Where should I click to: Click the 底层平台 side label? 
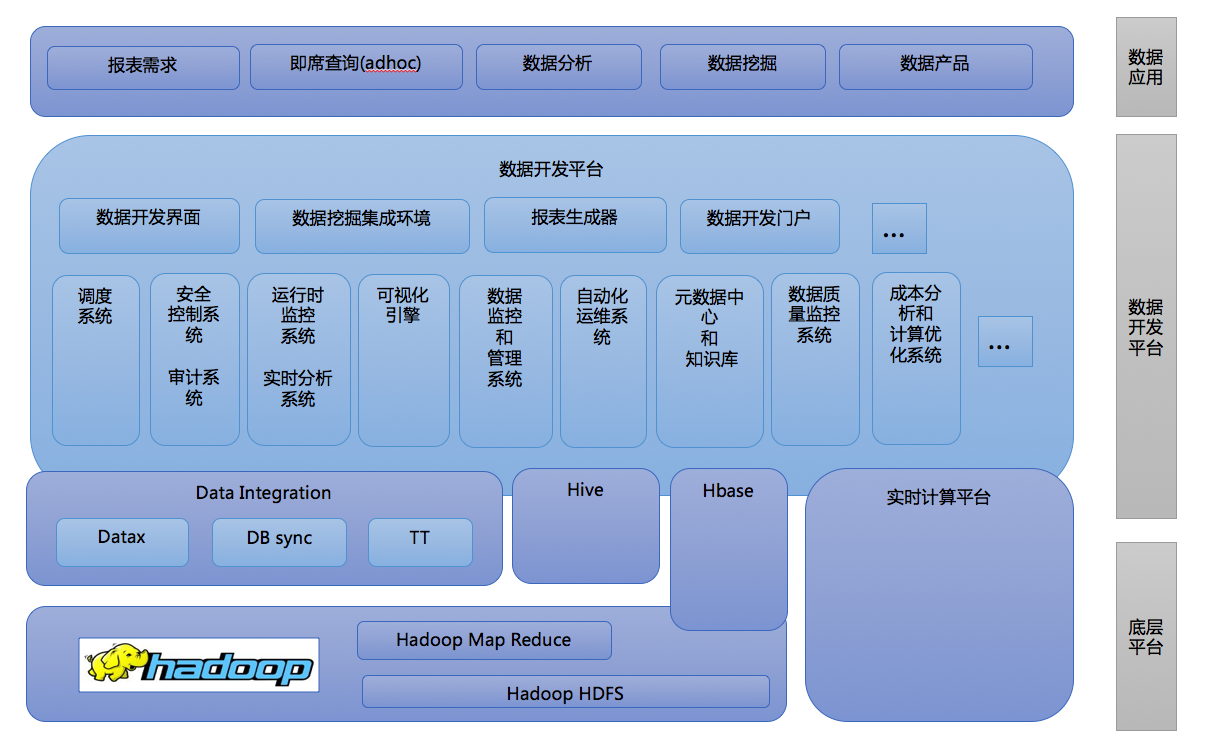[1146, 636]
